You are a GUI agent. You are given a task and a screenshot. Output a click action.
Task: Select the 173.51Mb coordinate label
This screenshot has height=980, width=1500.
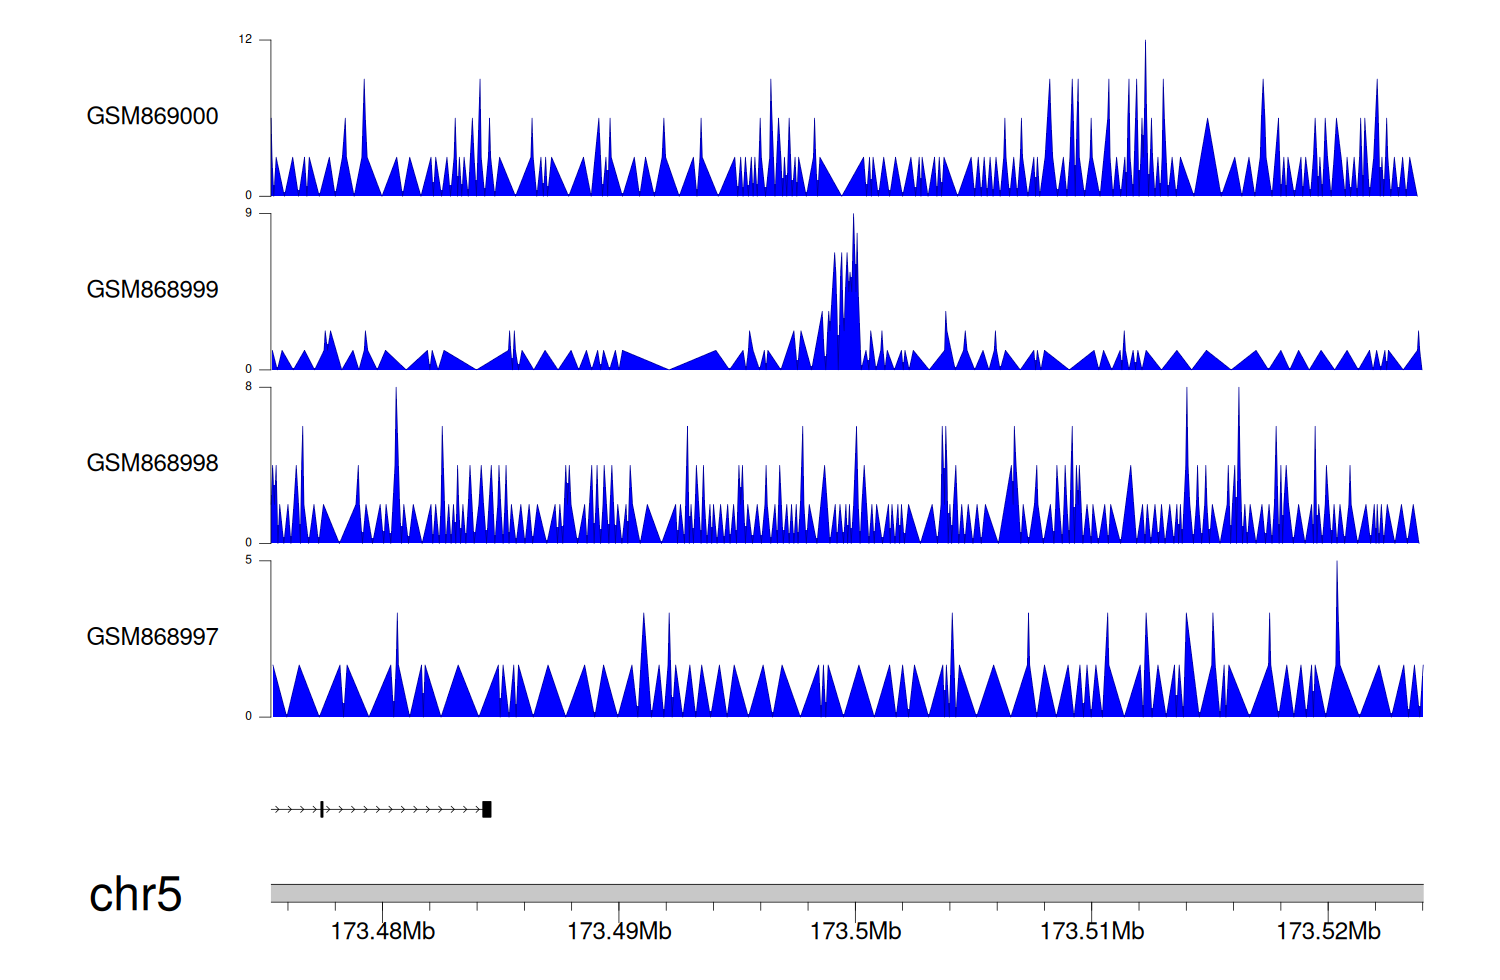pos(1091,932)
